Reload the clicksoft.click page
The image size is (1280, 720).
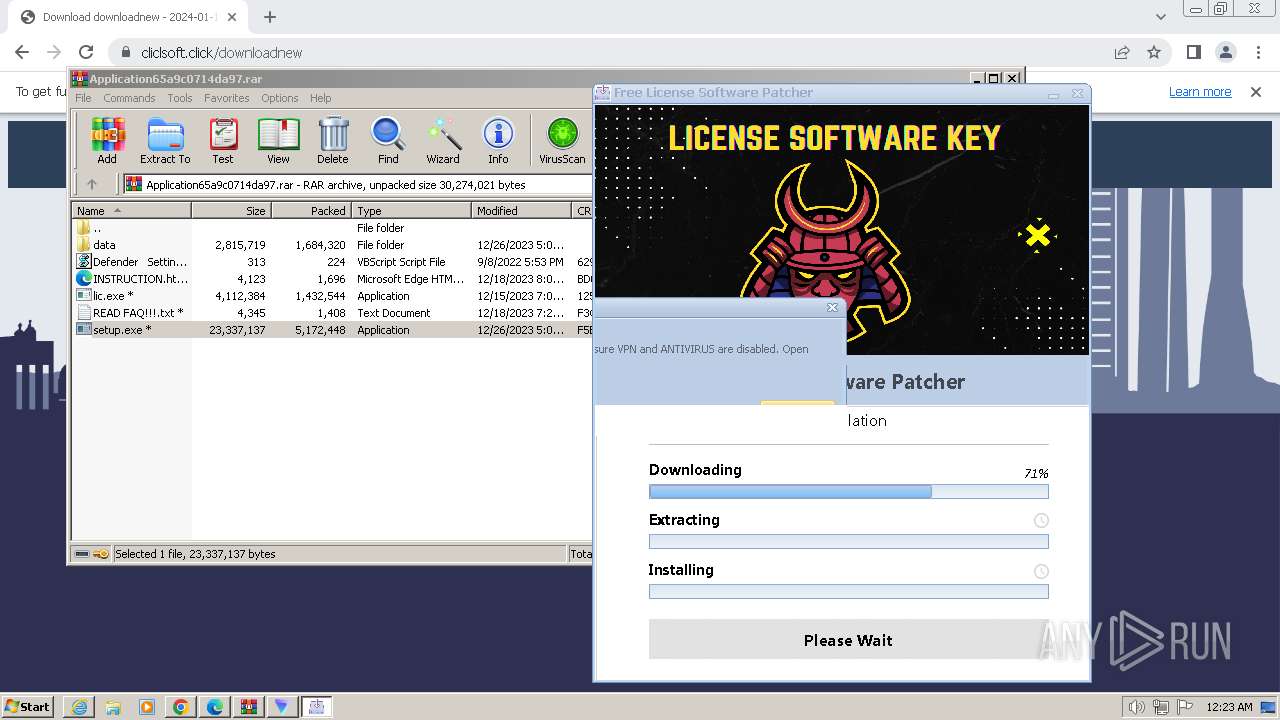(x=86, y=52)
